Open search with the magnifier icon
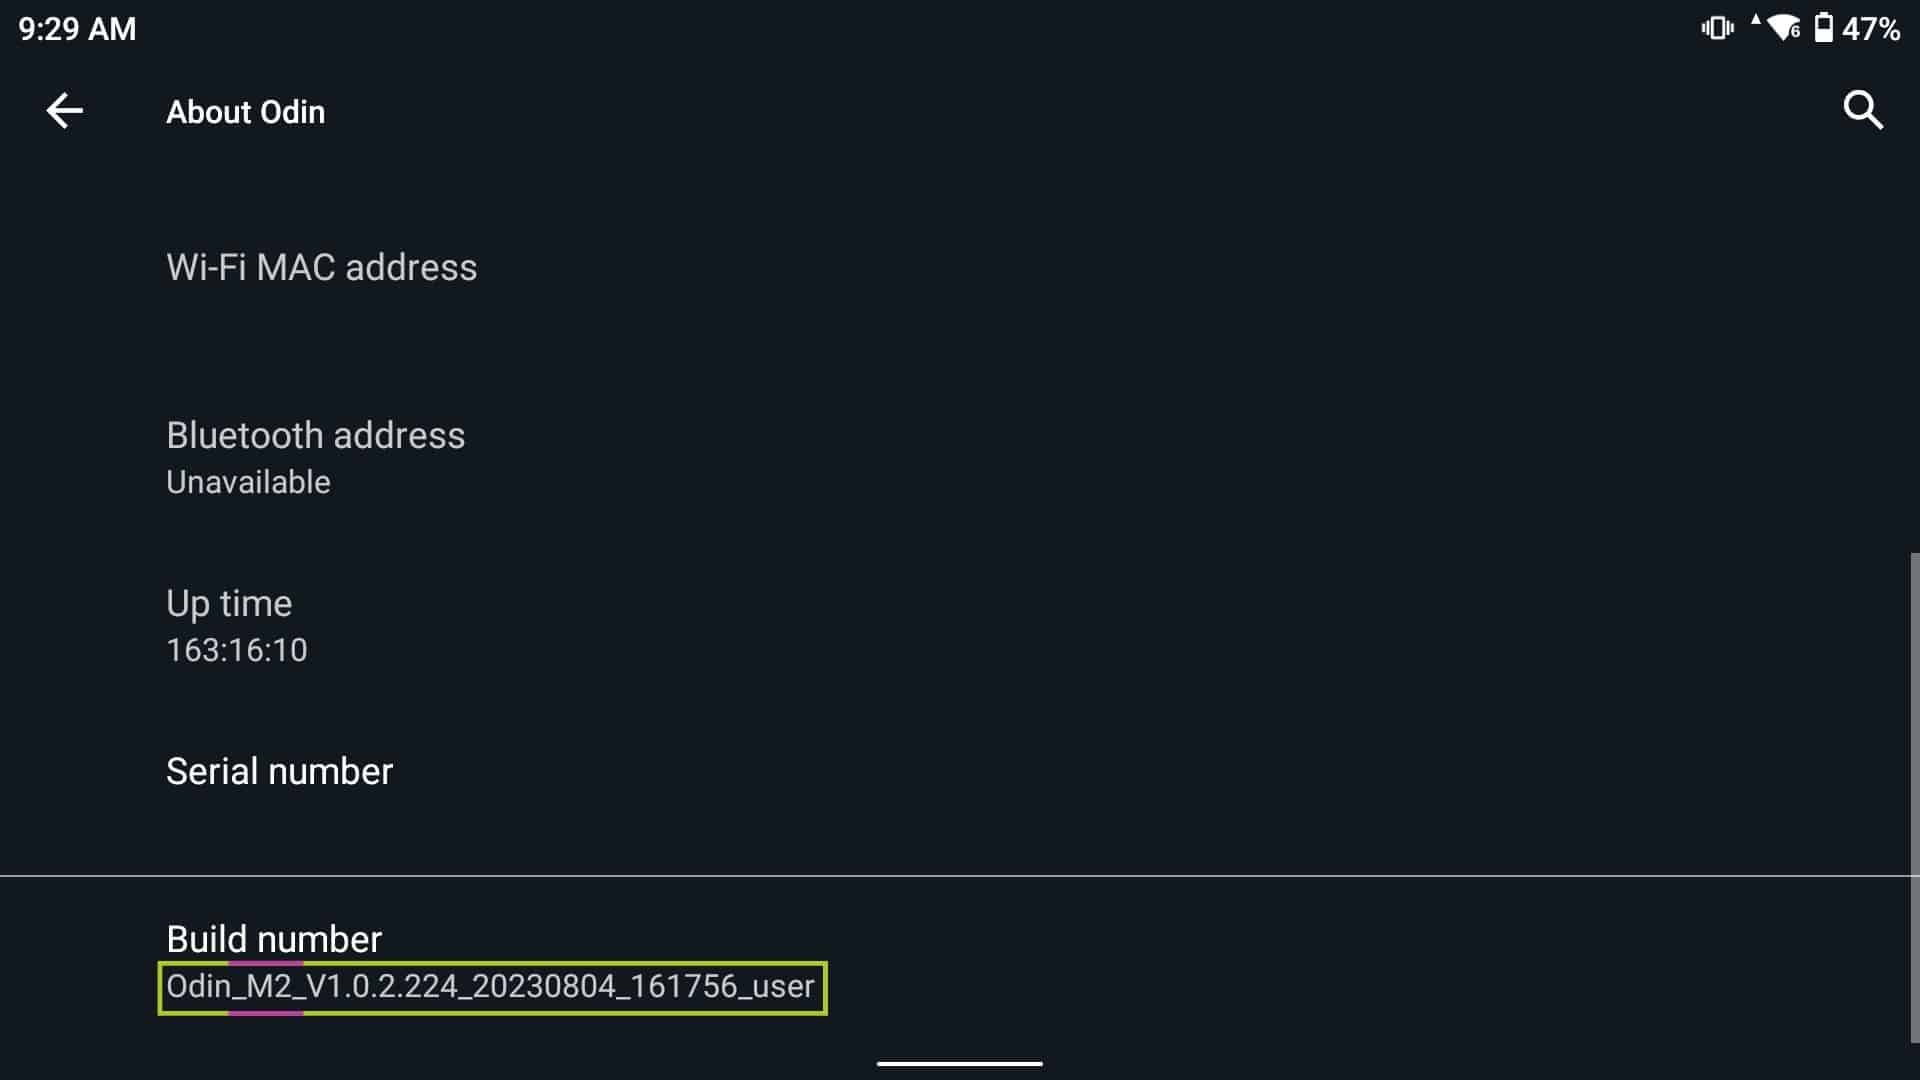The height and width of the screenshot is (1080, 1920). point(1862,111)
